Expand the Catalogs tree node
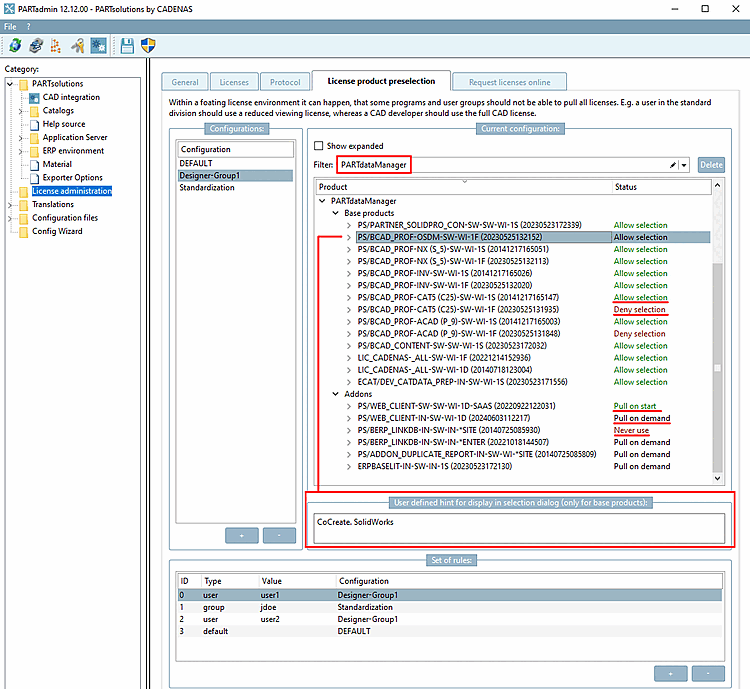The width and height of the screenshot is (750, 689). (20, 111)
